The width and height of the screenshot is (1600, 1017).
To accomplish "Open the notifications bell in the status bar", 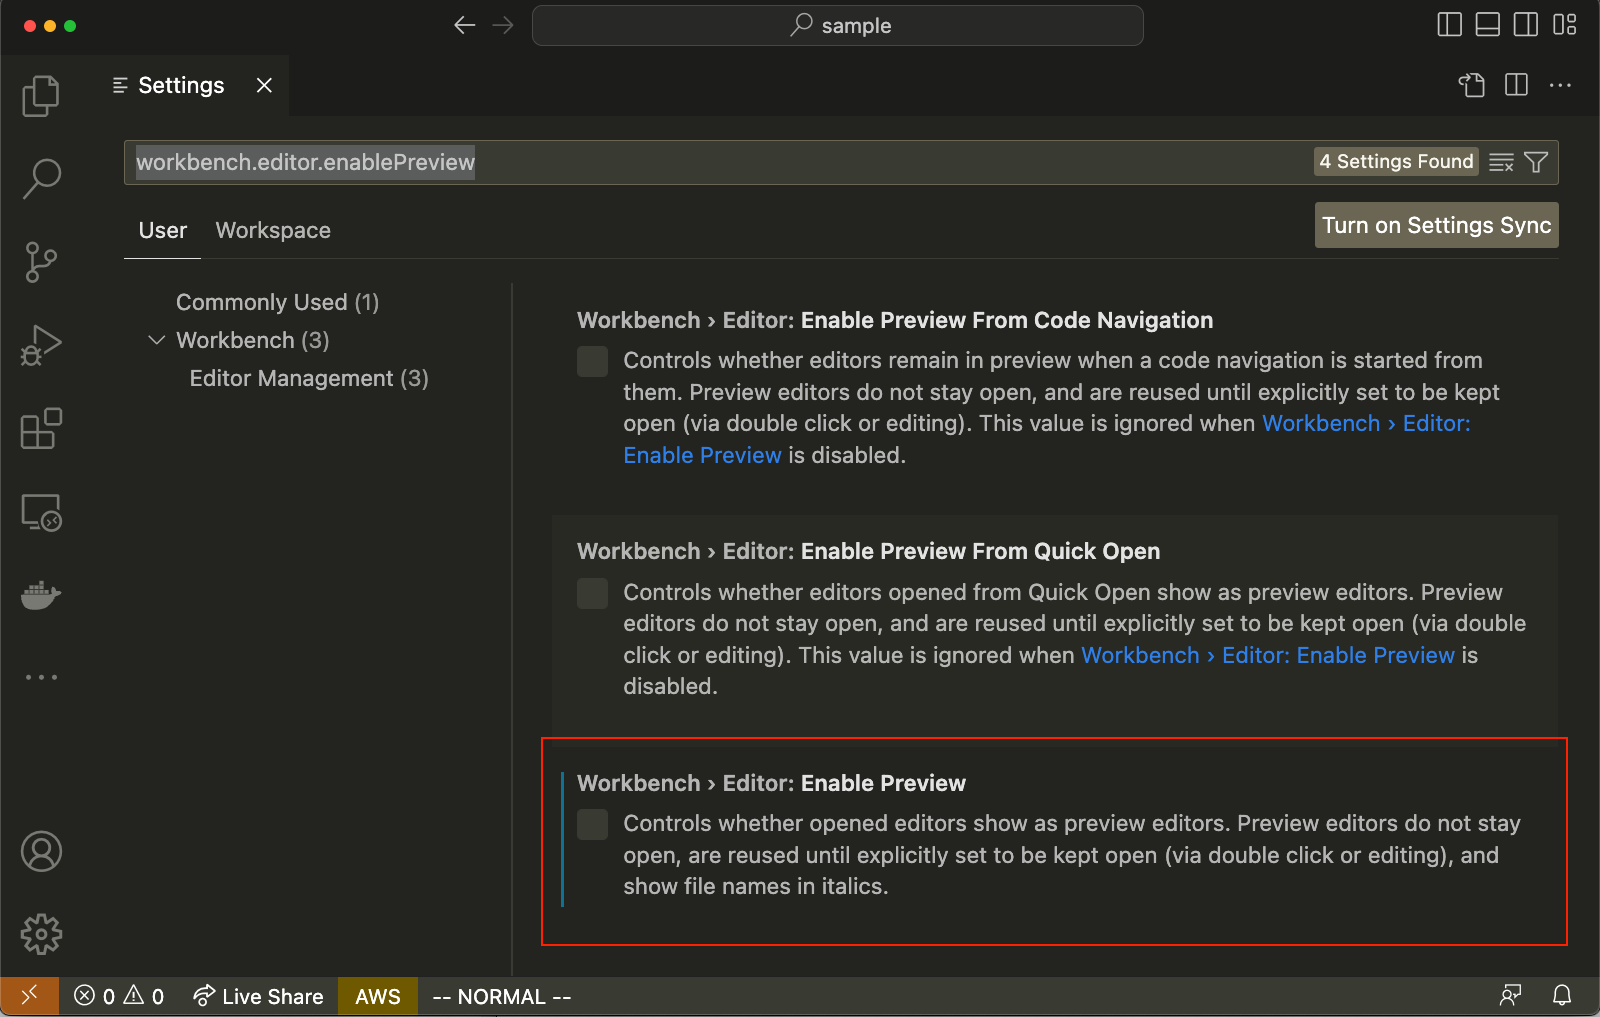I will click(x=1563, y=996).
